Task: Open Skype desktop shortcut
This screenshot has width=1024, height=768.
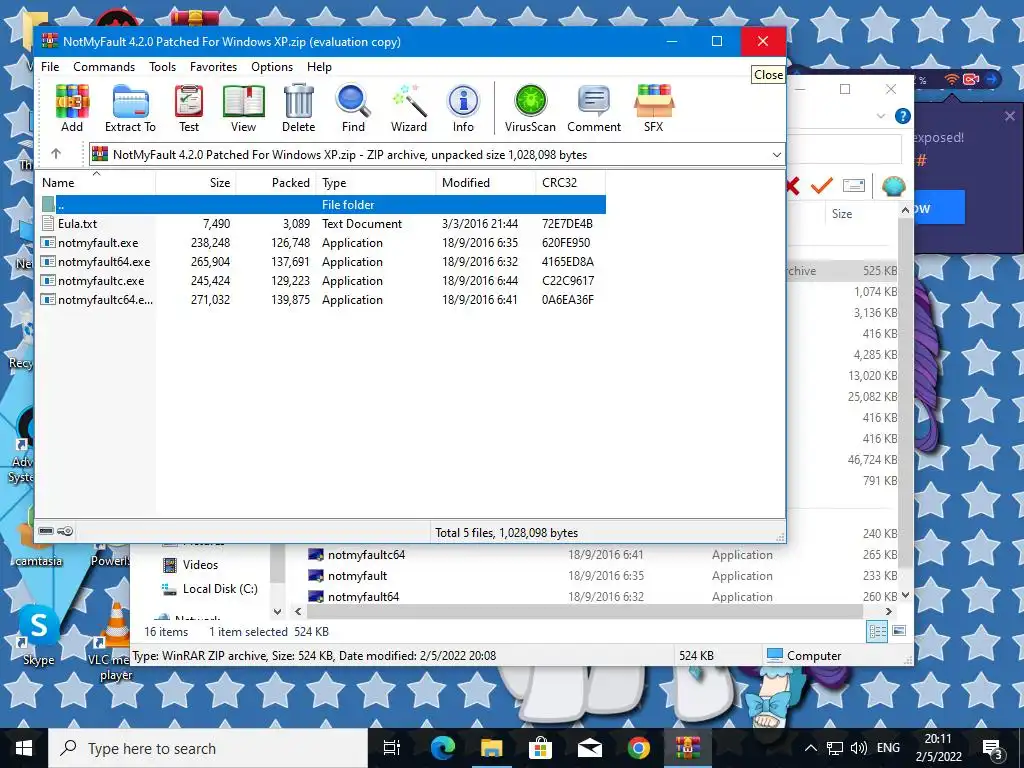Action: coord(39,634)
